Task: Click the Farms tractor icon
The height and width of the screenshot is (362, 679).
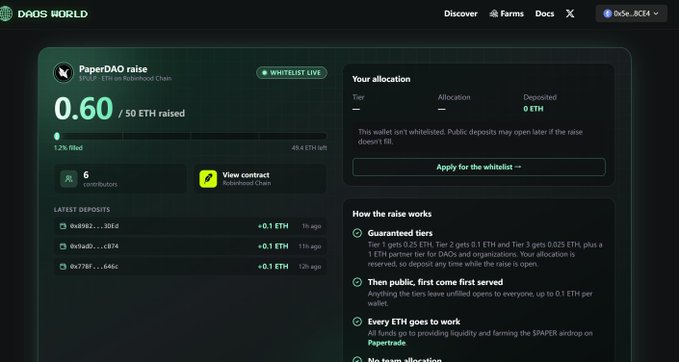Action: (x=494, y=13)
